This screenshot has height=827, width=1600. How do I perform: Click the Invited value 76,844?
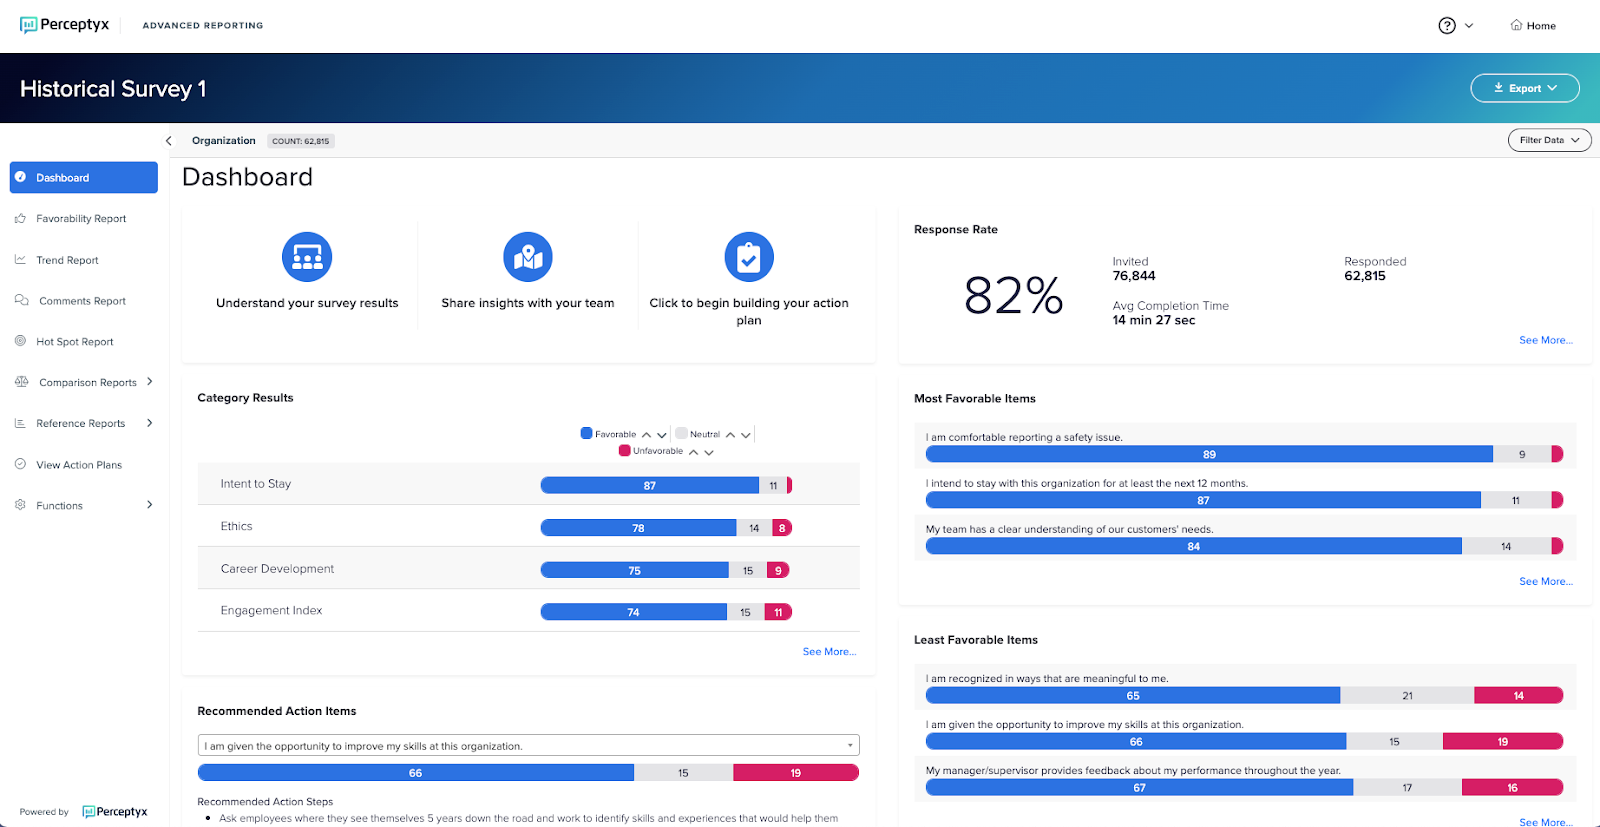point(1134,276)
